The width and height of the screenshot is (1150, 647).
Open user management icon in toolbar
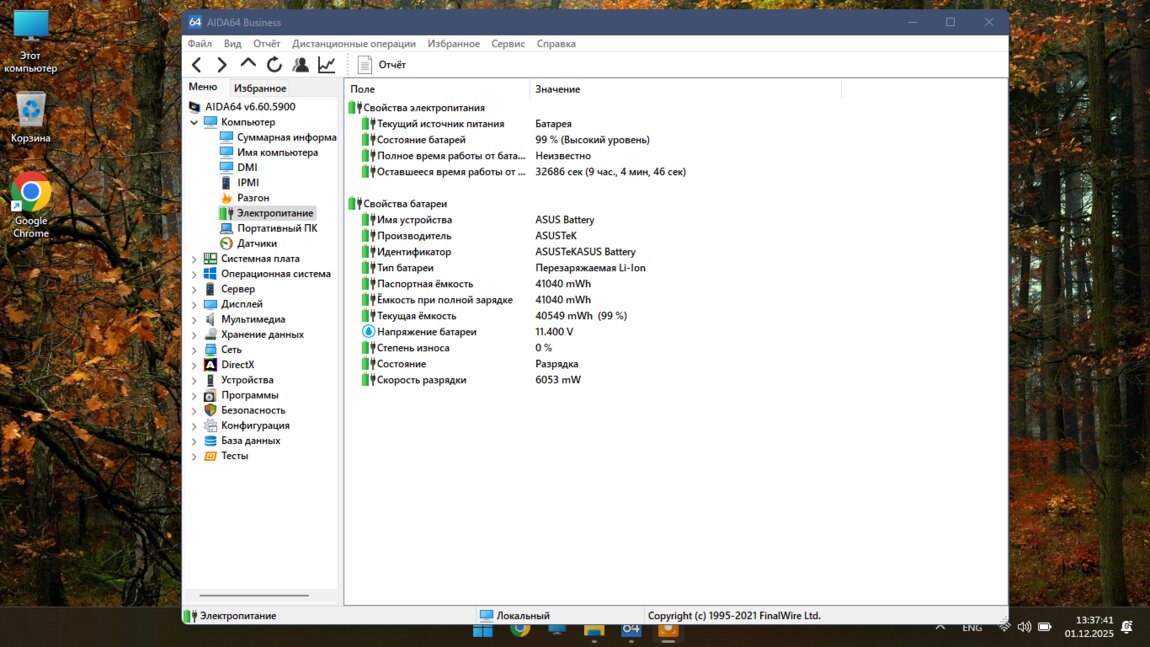pos(300,65)
